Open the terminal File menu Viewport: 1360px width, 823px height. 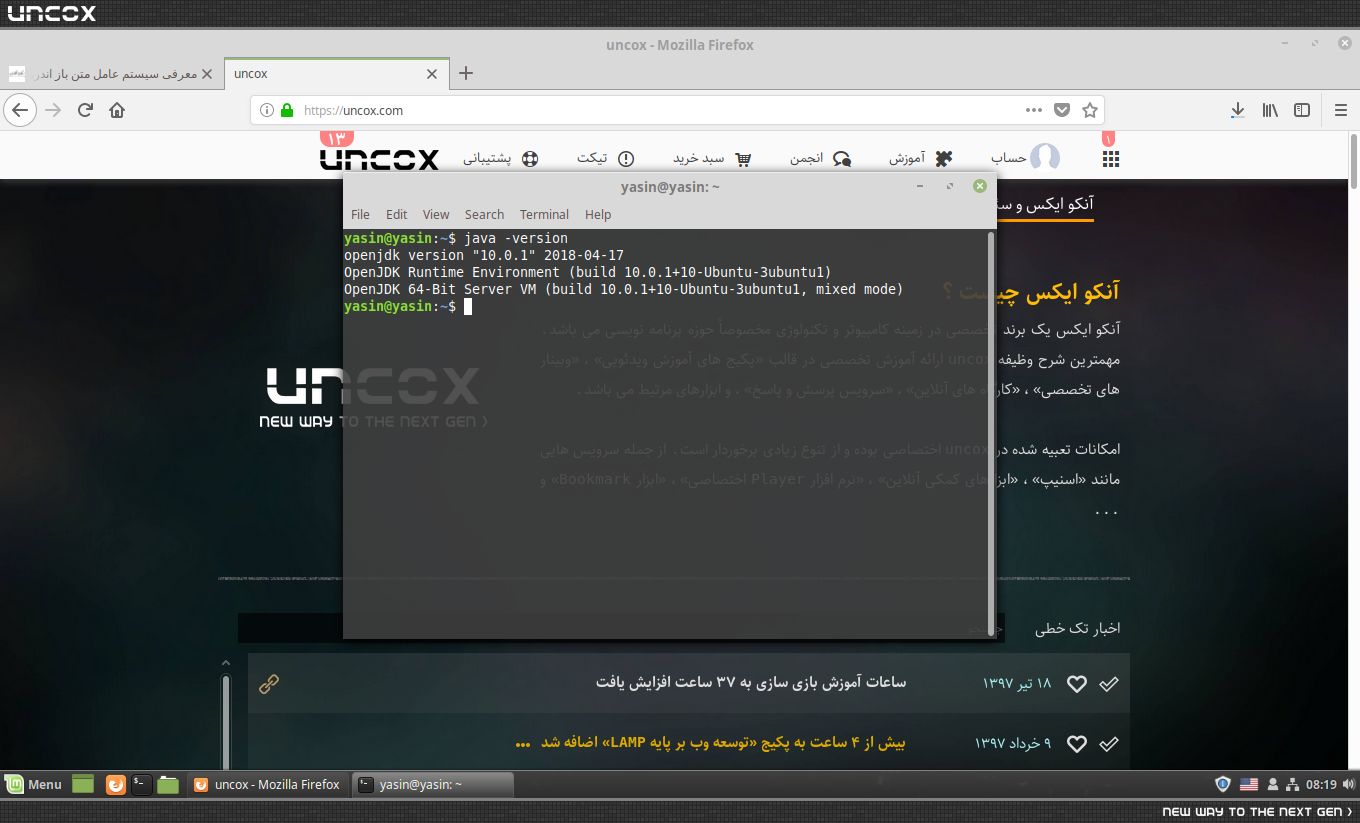(361, 214)
